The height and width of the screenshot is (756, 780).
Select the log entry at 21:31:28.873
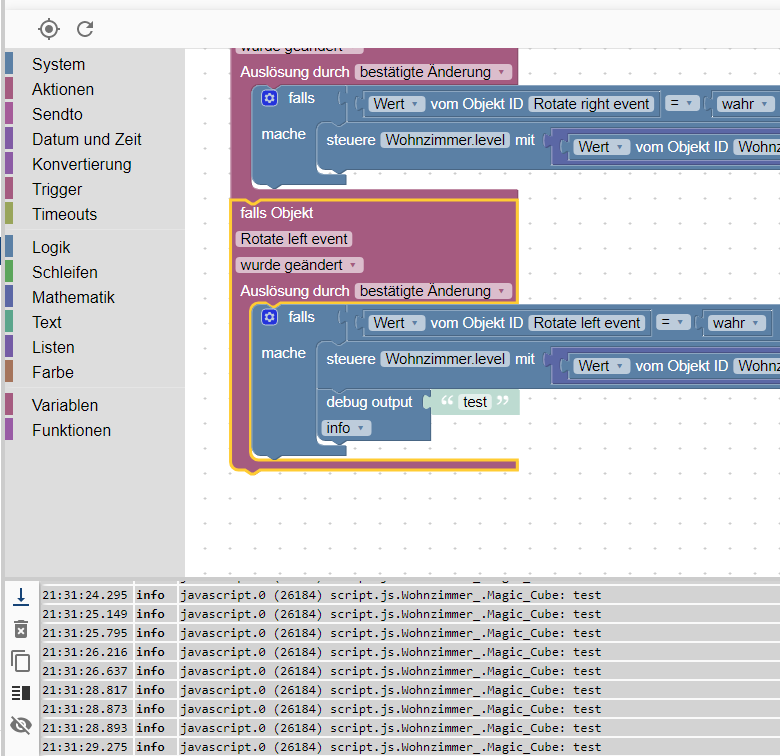(409, 709)
